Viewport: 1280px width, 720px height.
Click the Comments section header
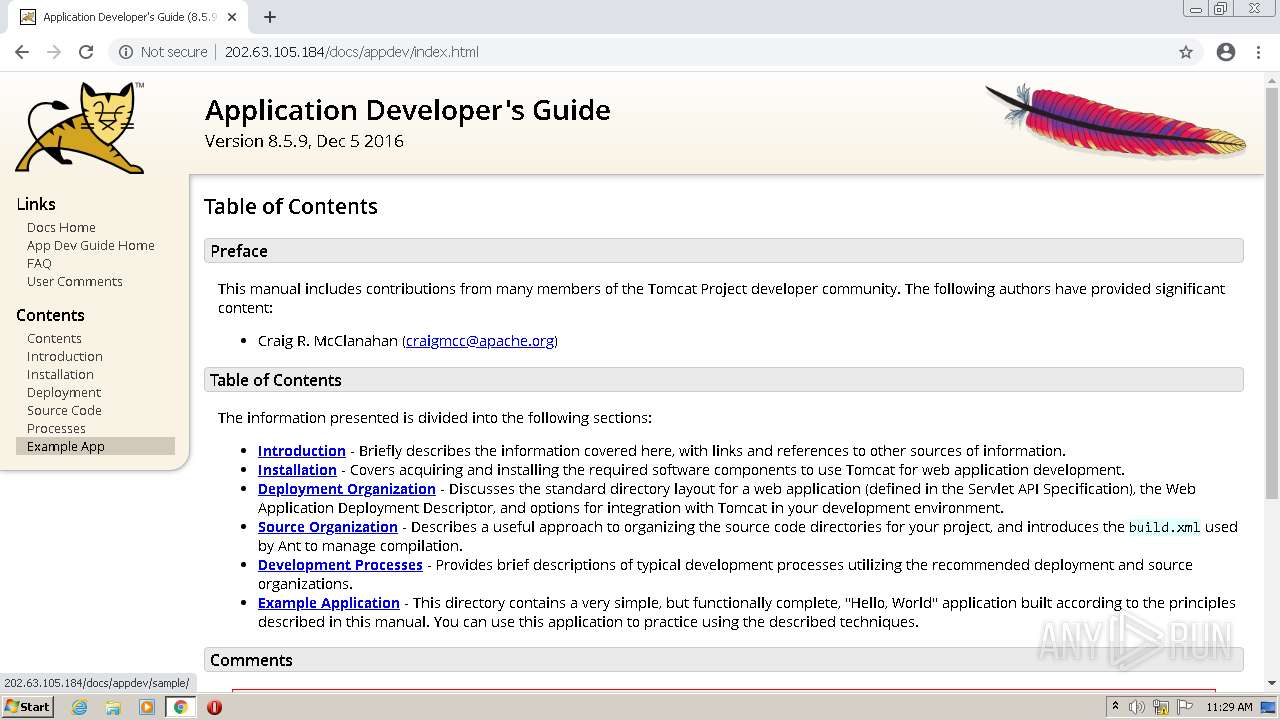click(x=724, y=660)
